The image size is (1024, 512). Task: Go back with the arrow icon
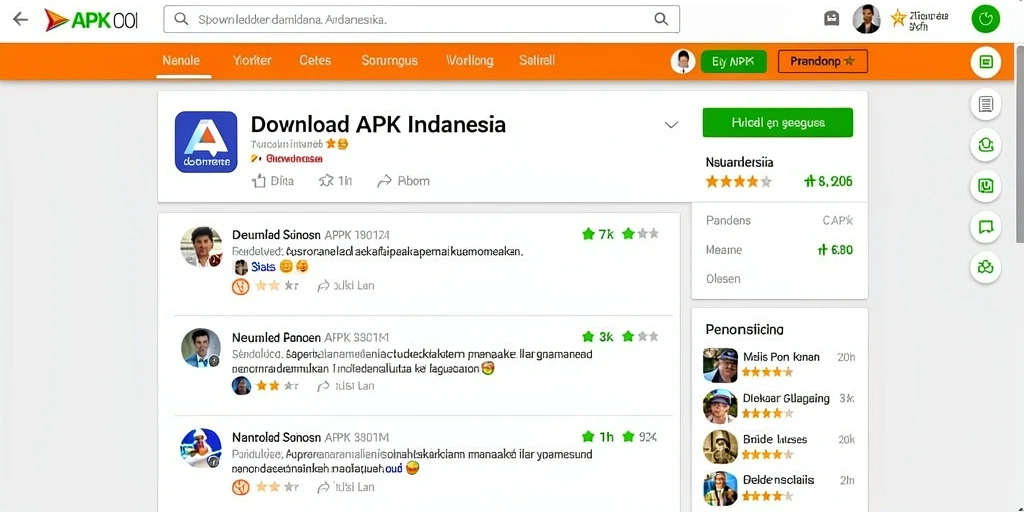pyautogui.click(x=21, y=19)
